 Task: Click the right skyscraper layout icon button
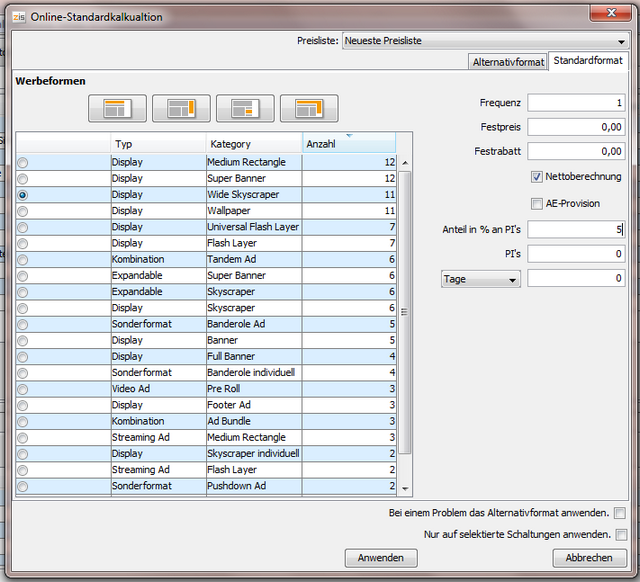181,108
